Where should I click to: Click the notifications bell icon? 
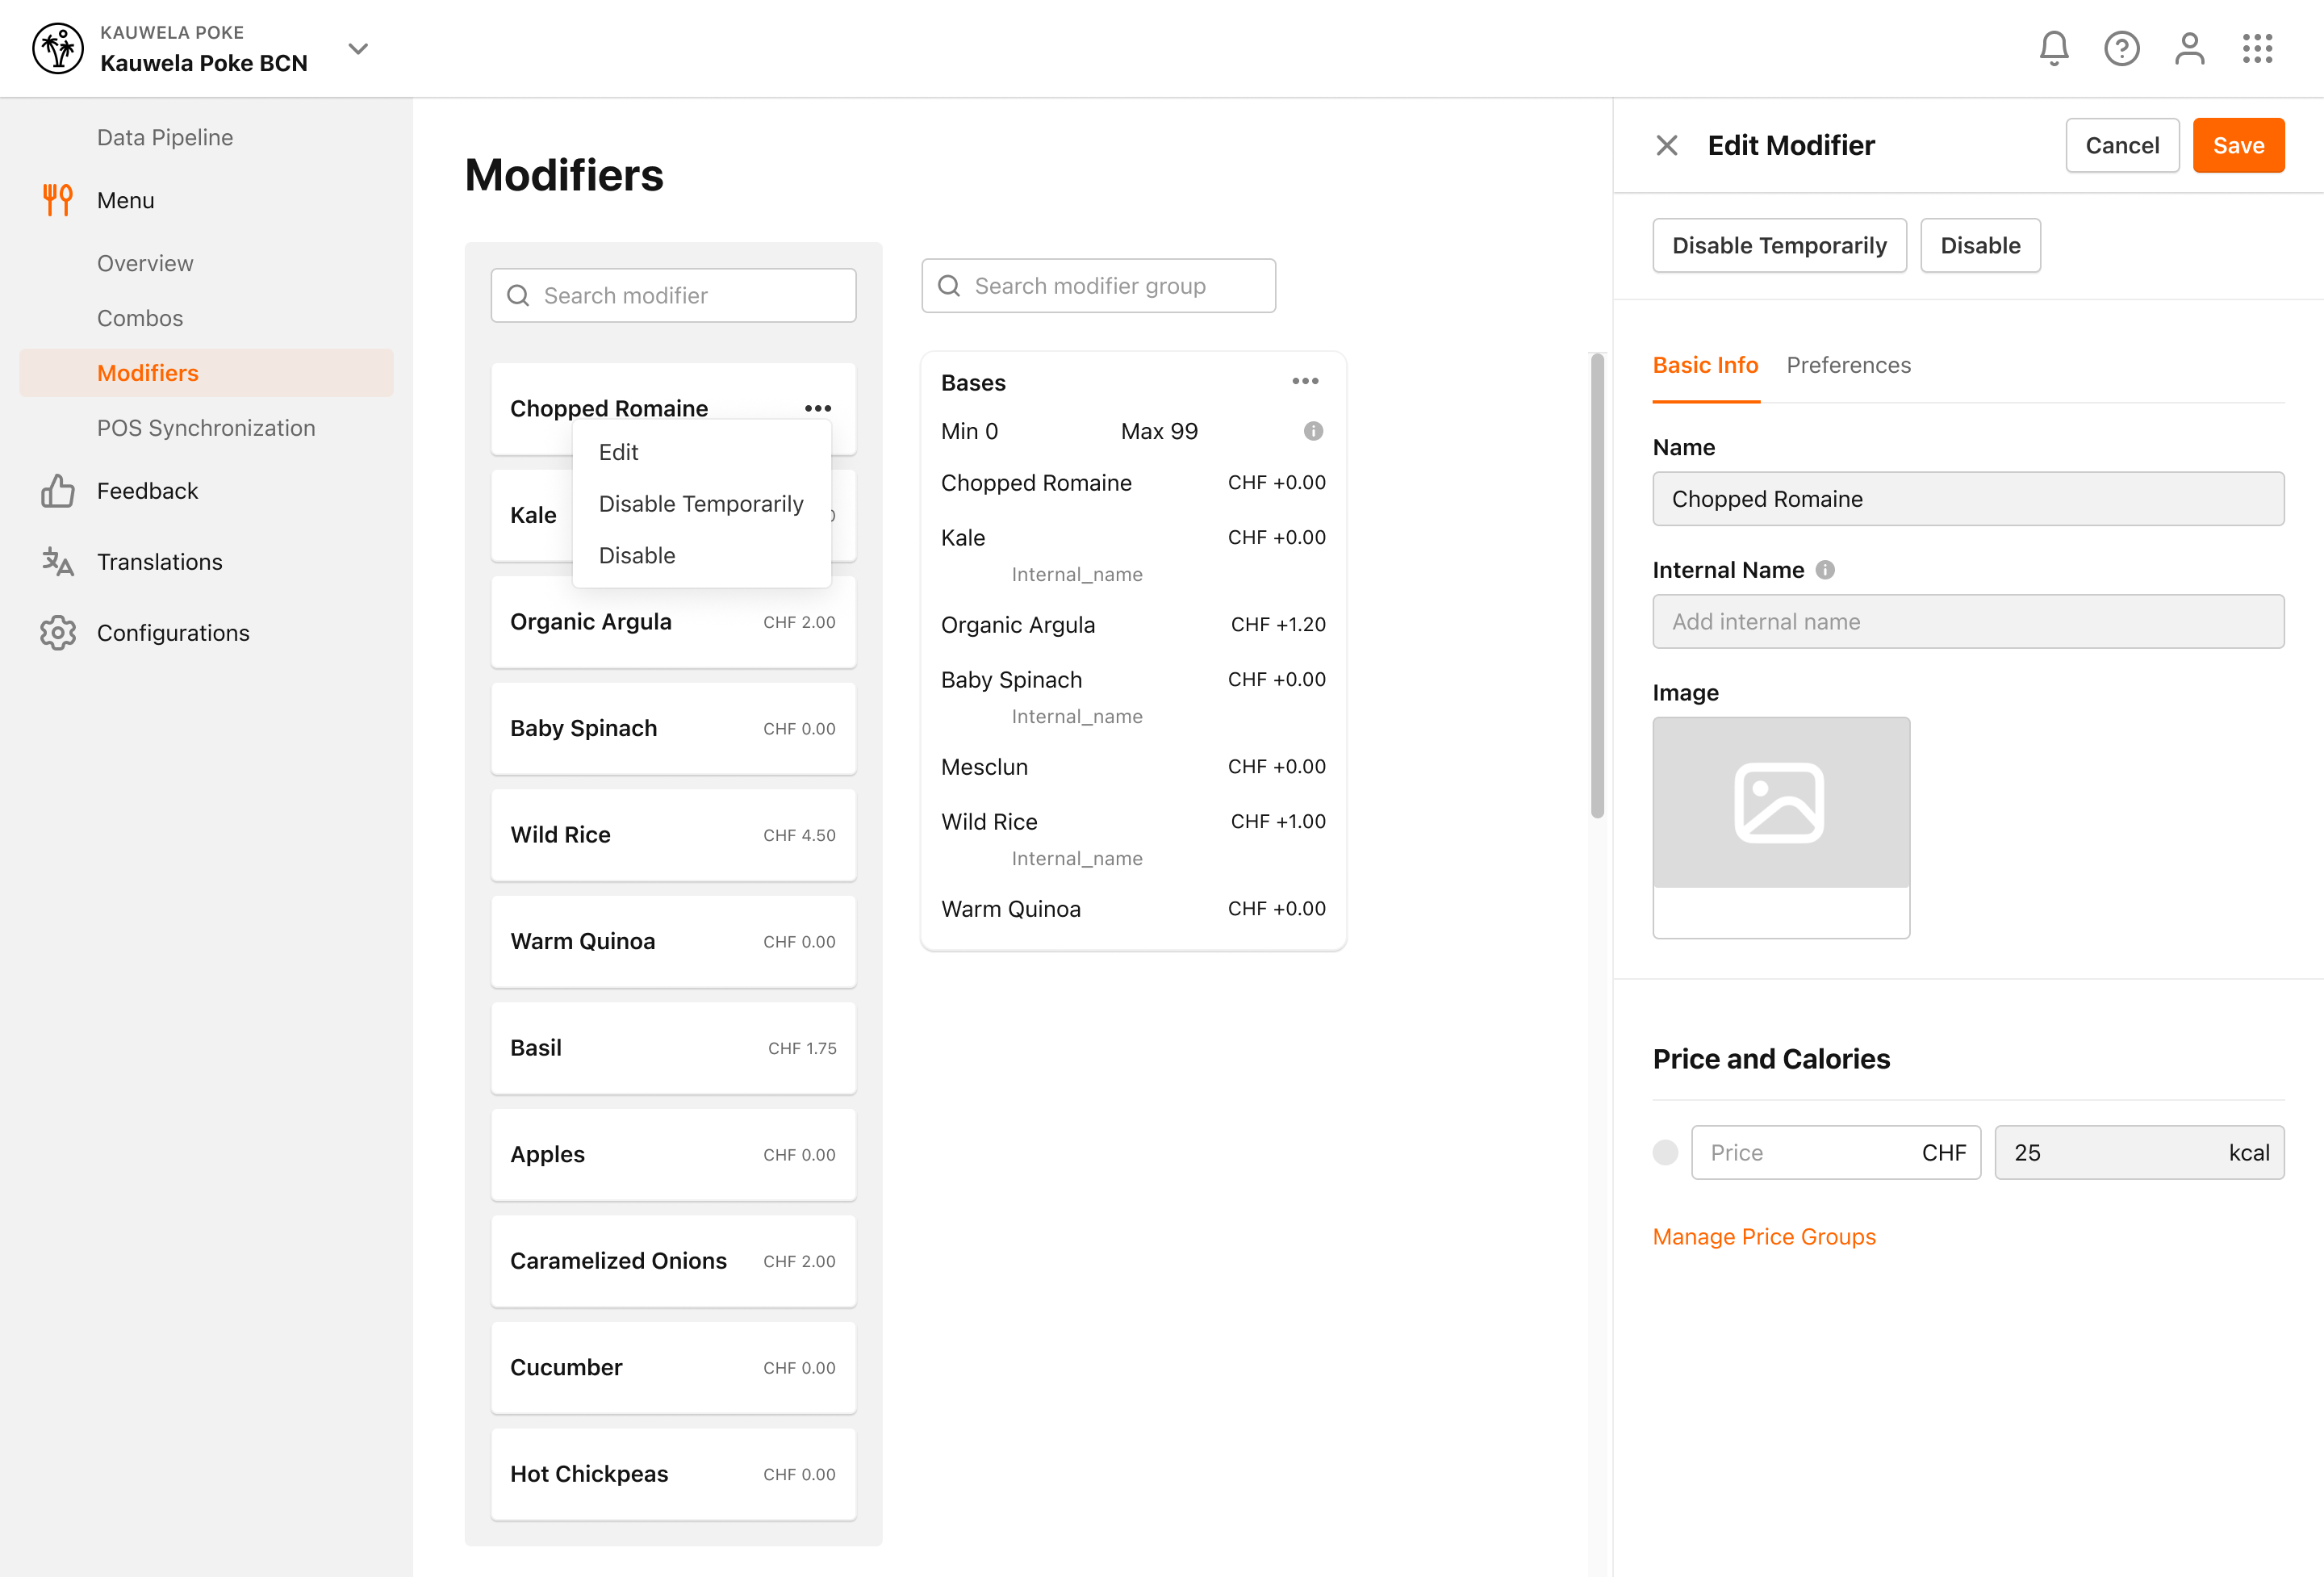[x=2053, y=48]
